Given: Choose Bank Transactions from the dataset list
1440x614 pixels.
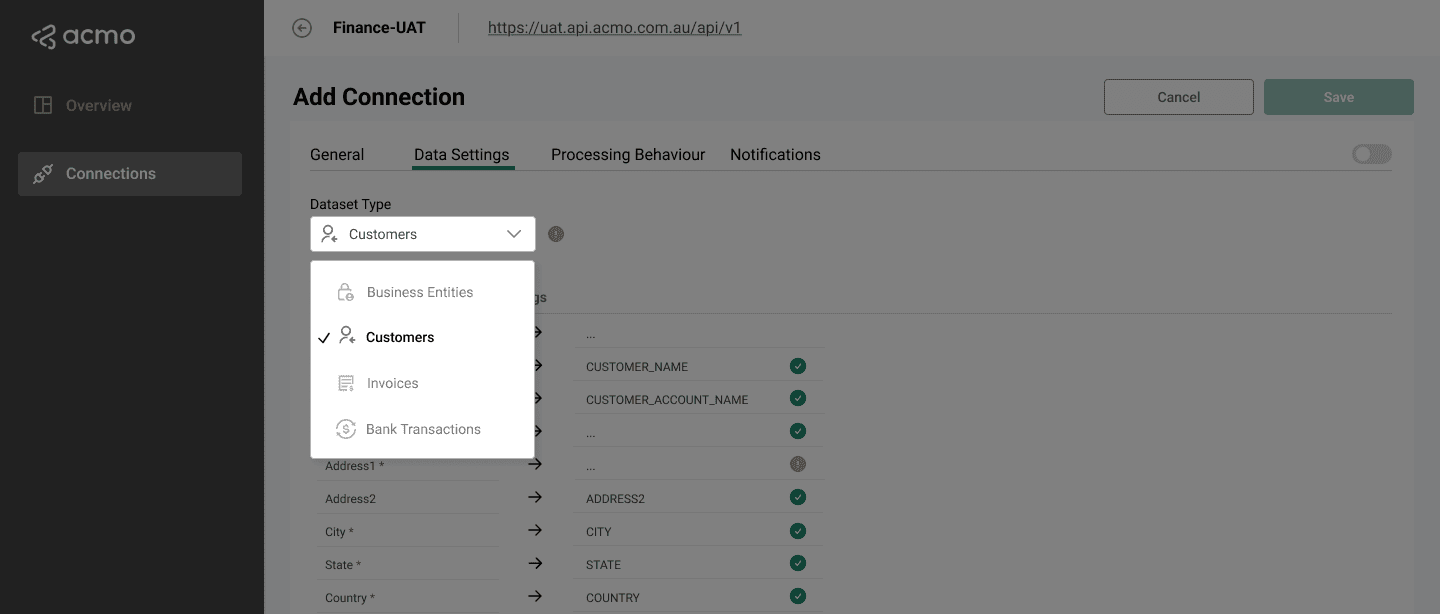Looking at the screenshot, I should click(x=423, y=428).
